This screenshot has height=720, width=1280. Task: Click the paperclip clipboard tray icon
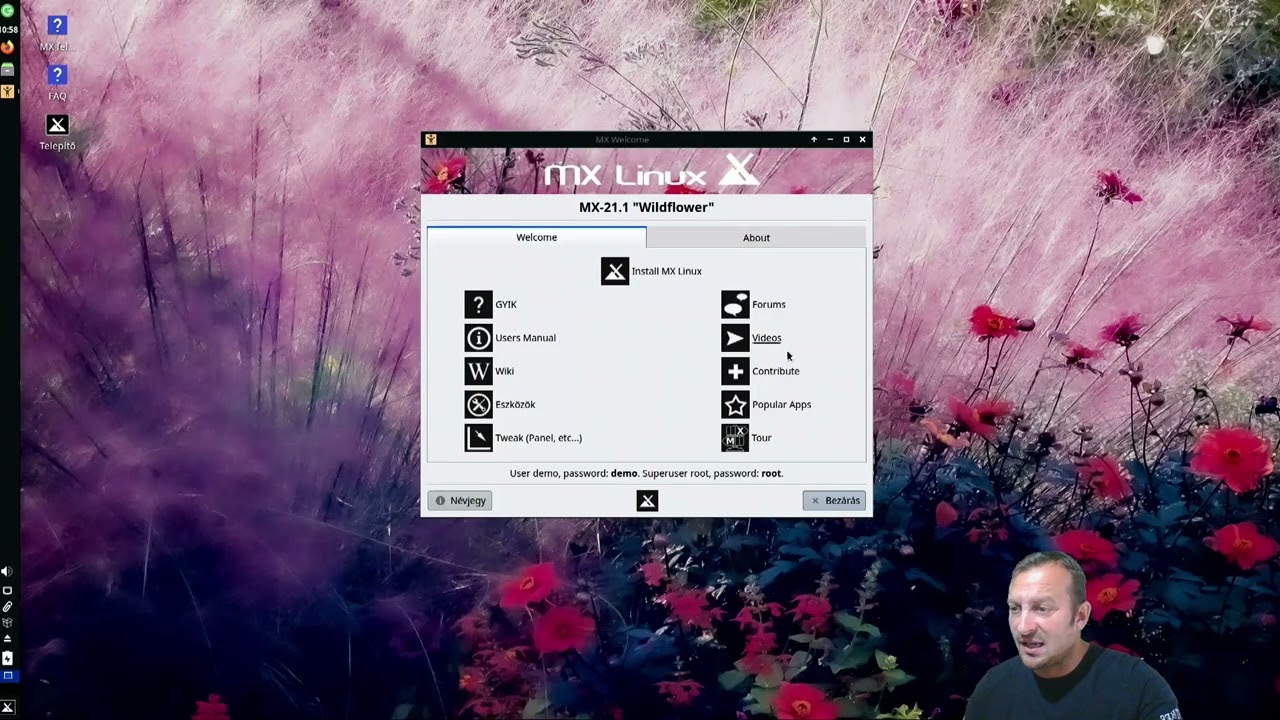[x=7, y=607]
